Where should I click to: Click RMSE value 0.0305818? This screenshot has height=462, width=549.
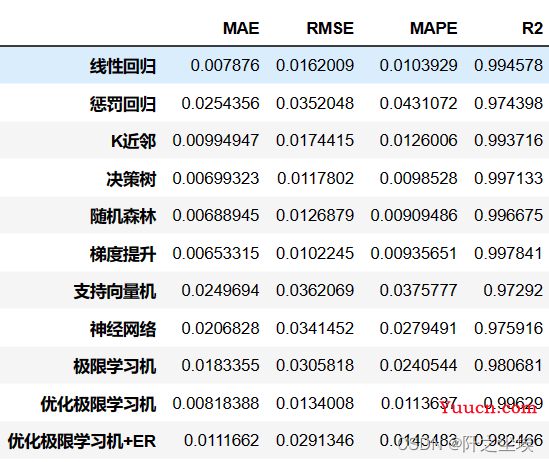(x=315, y=365)
